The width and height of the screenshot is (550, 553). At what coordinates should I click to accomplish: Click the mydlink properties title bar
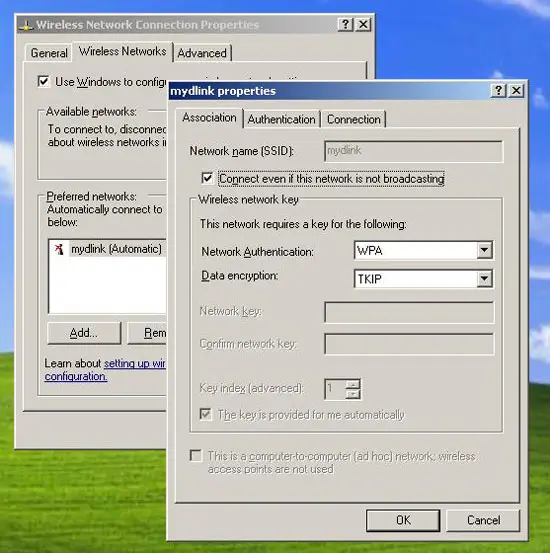329,91
